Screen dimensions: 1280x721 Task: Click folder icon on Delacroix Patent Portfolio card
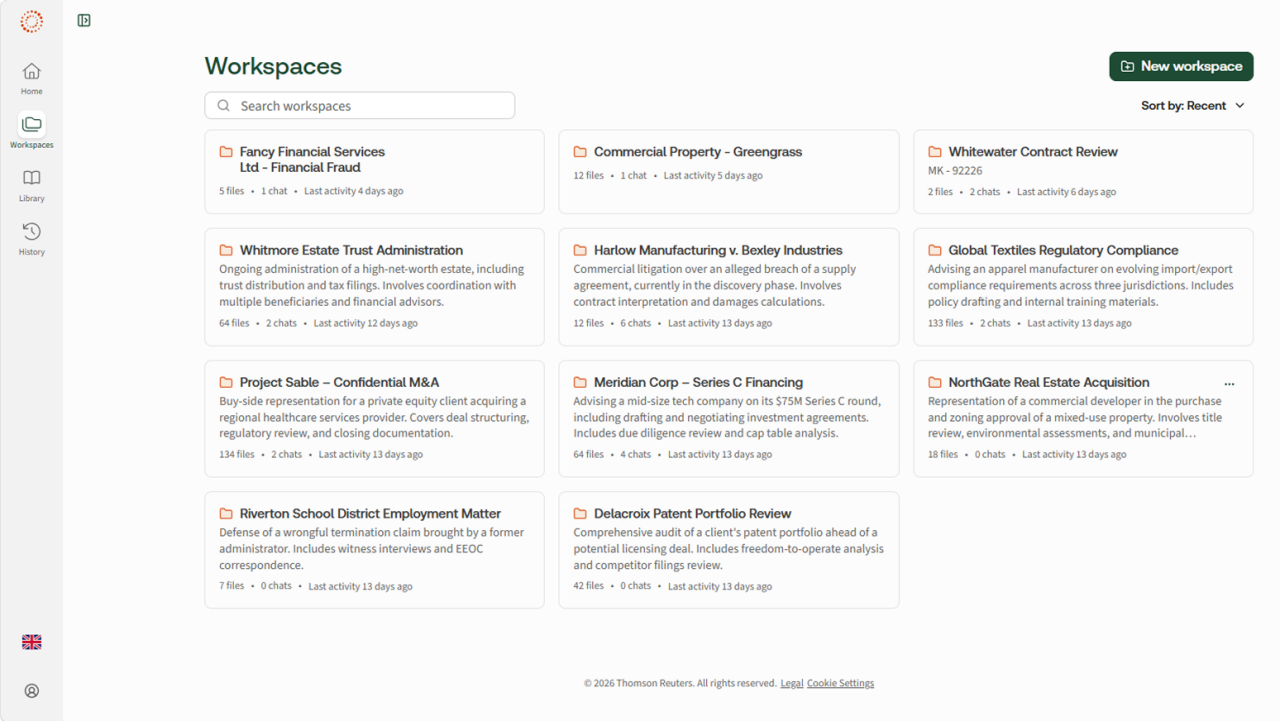(x=580, y=513)
